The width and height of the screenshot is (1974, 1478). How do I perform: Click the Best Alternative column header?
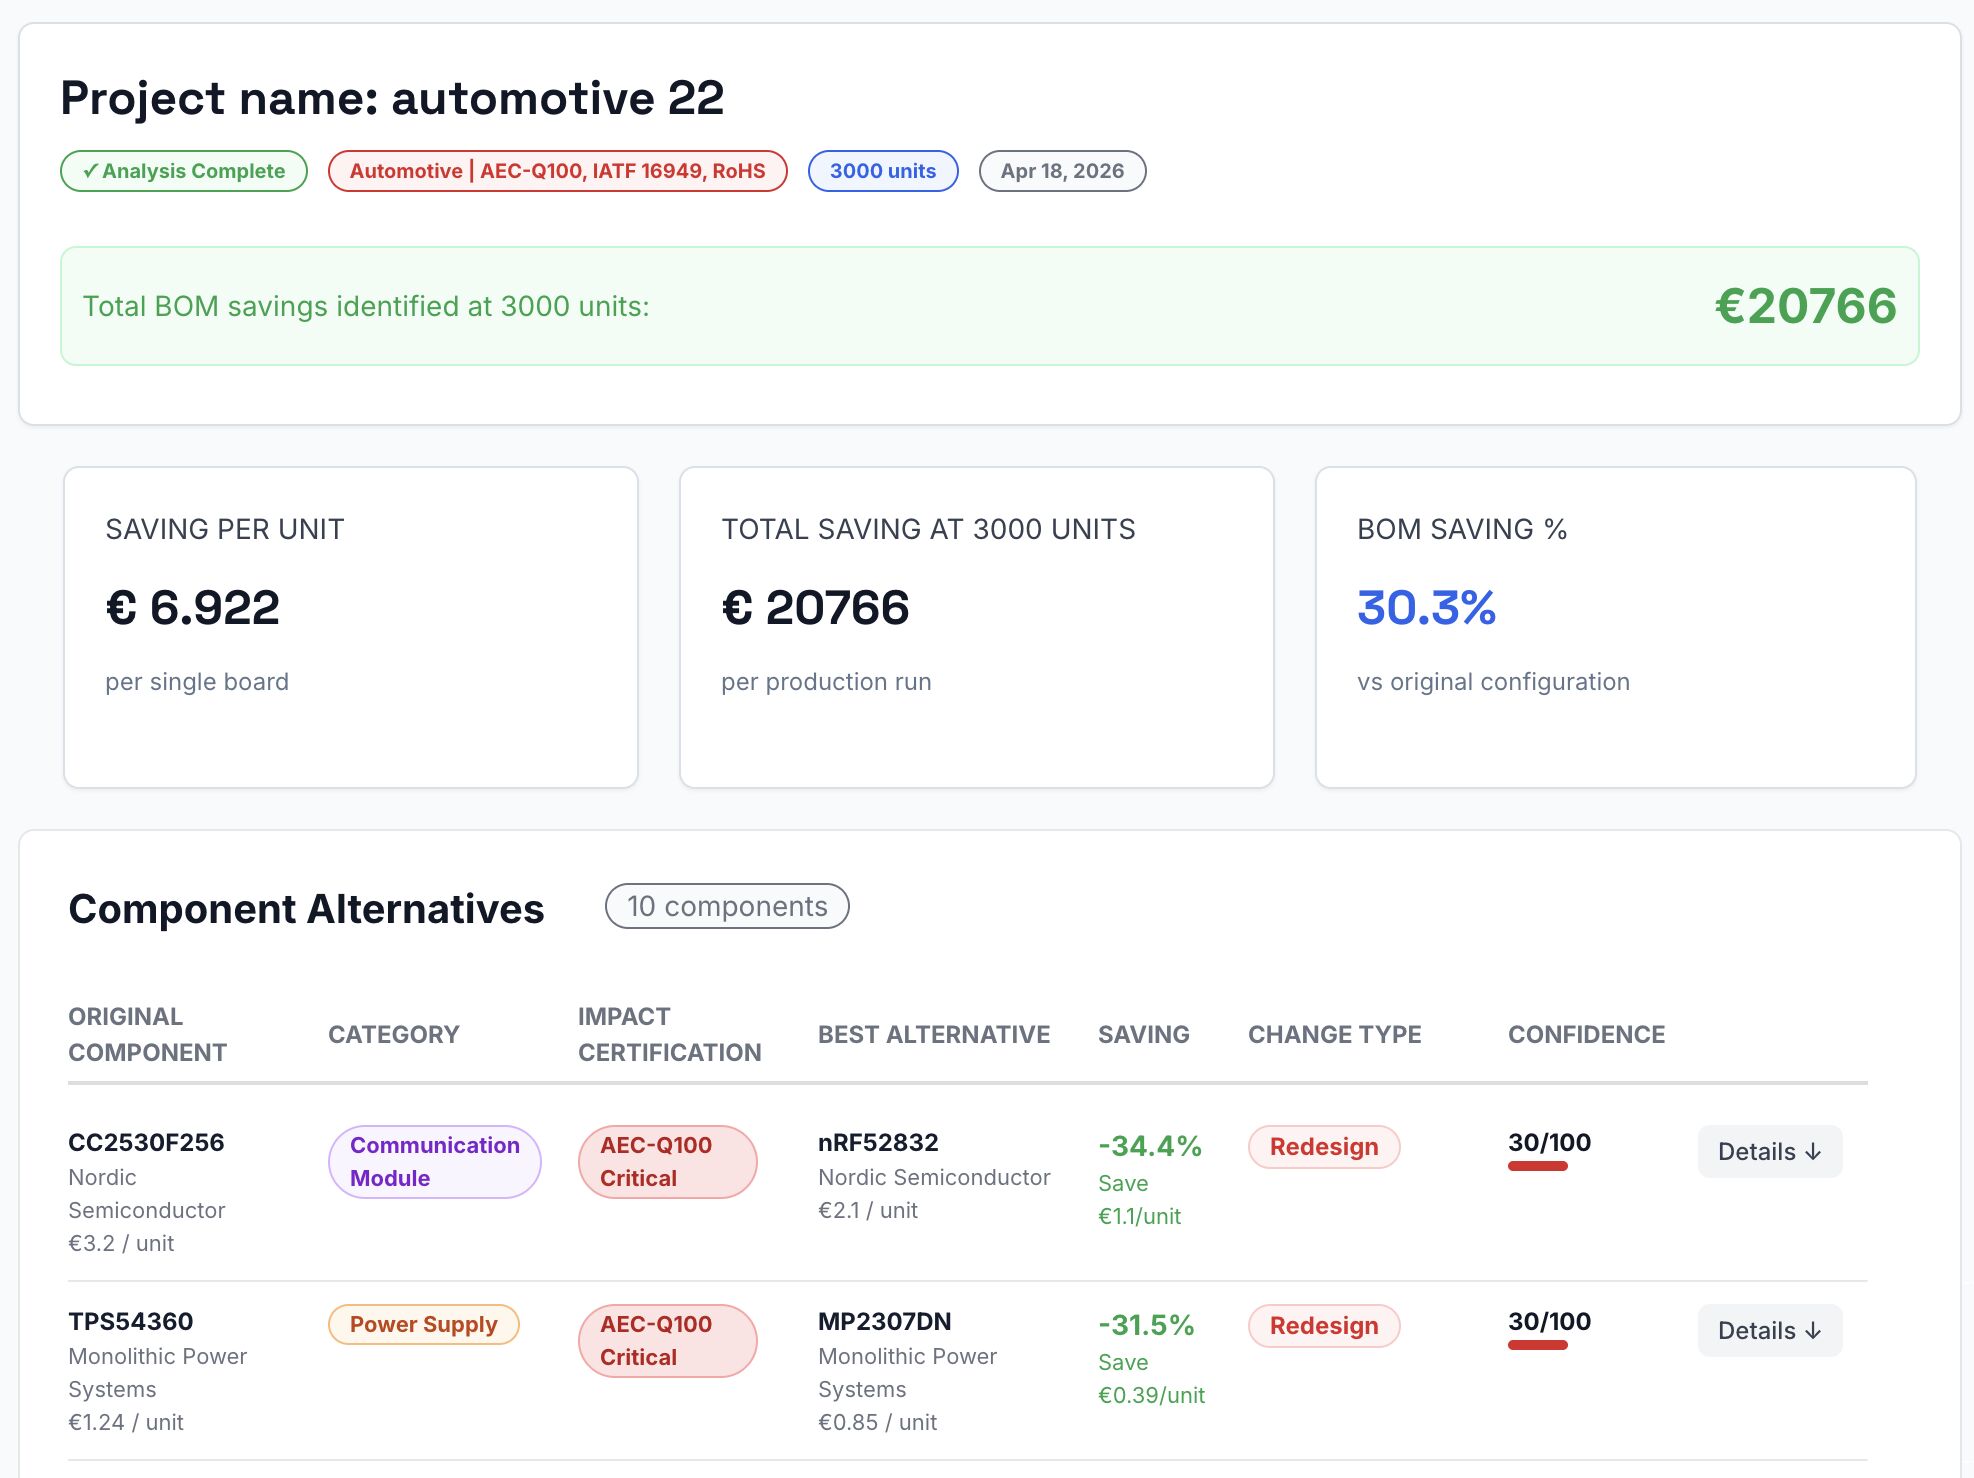934,1034
